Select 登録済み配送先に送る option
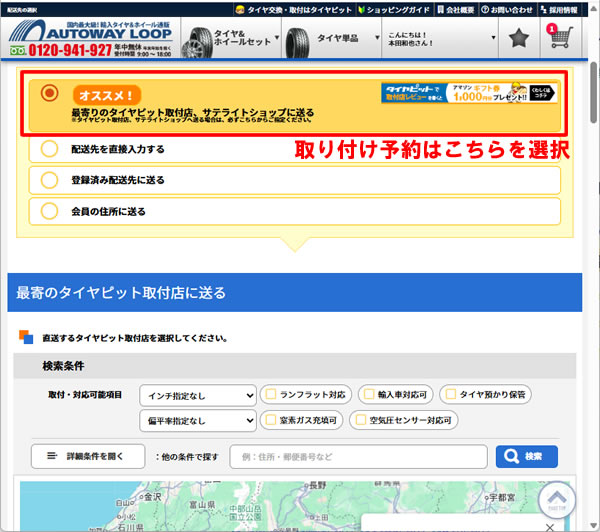This screenshot has height=532, width=600. (x=49, y=180)
